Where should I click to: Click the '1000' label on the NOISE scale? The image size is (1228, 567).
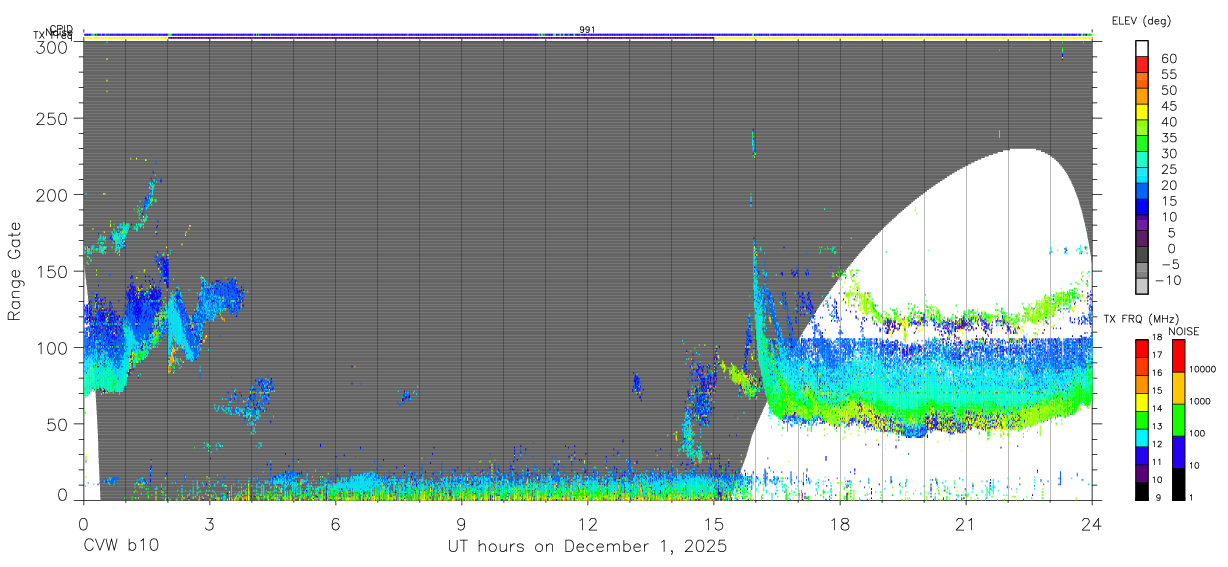(x=1201, y=401)
